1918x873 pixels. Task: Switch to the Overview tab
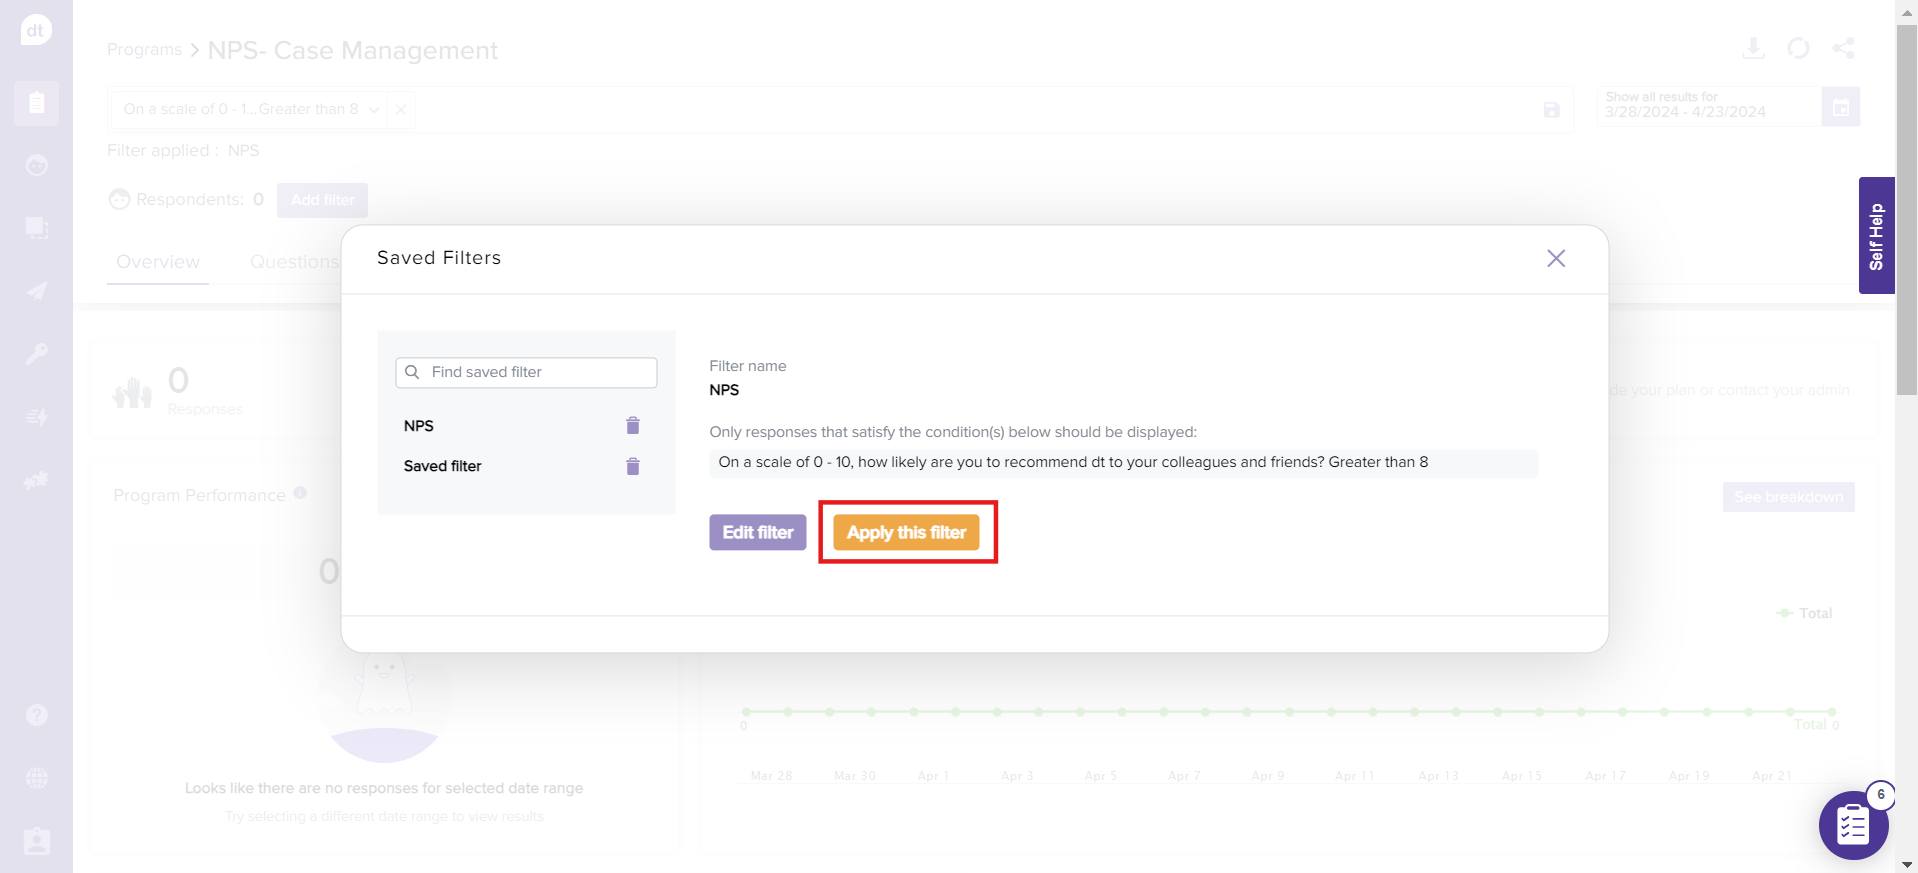coord(158,262)
